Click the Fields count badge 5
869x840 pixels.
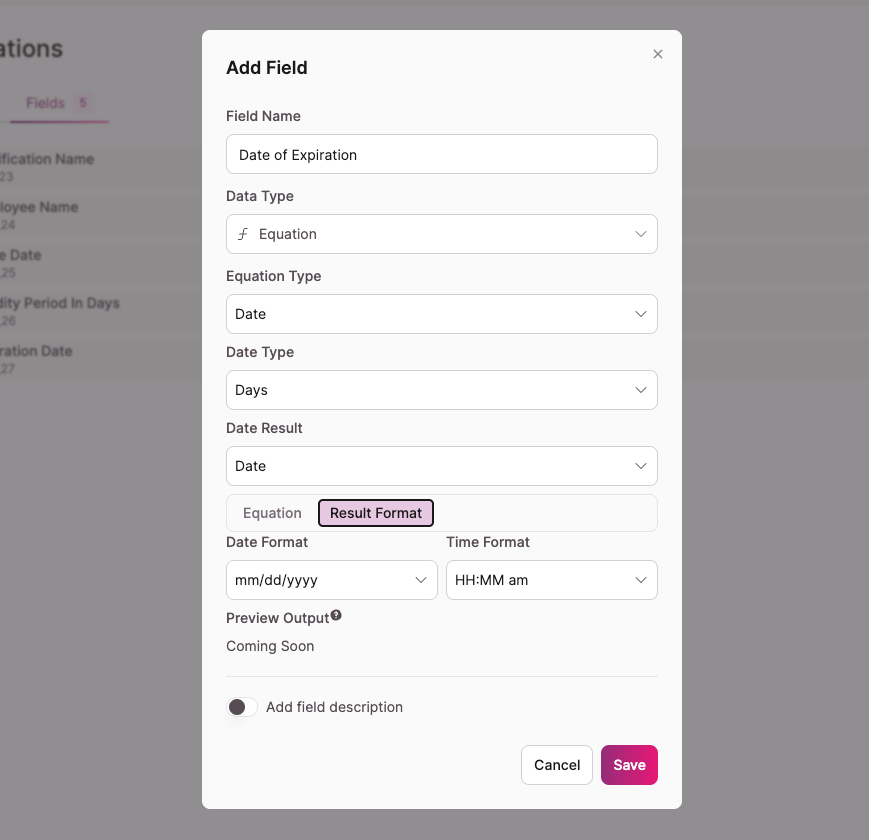click(83, 103)
